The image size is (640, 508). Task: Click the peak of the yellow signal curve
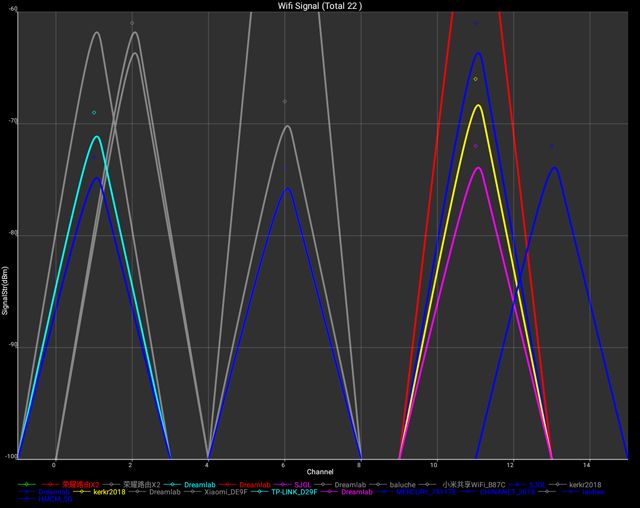click(478, 105)
